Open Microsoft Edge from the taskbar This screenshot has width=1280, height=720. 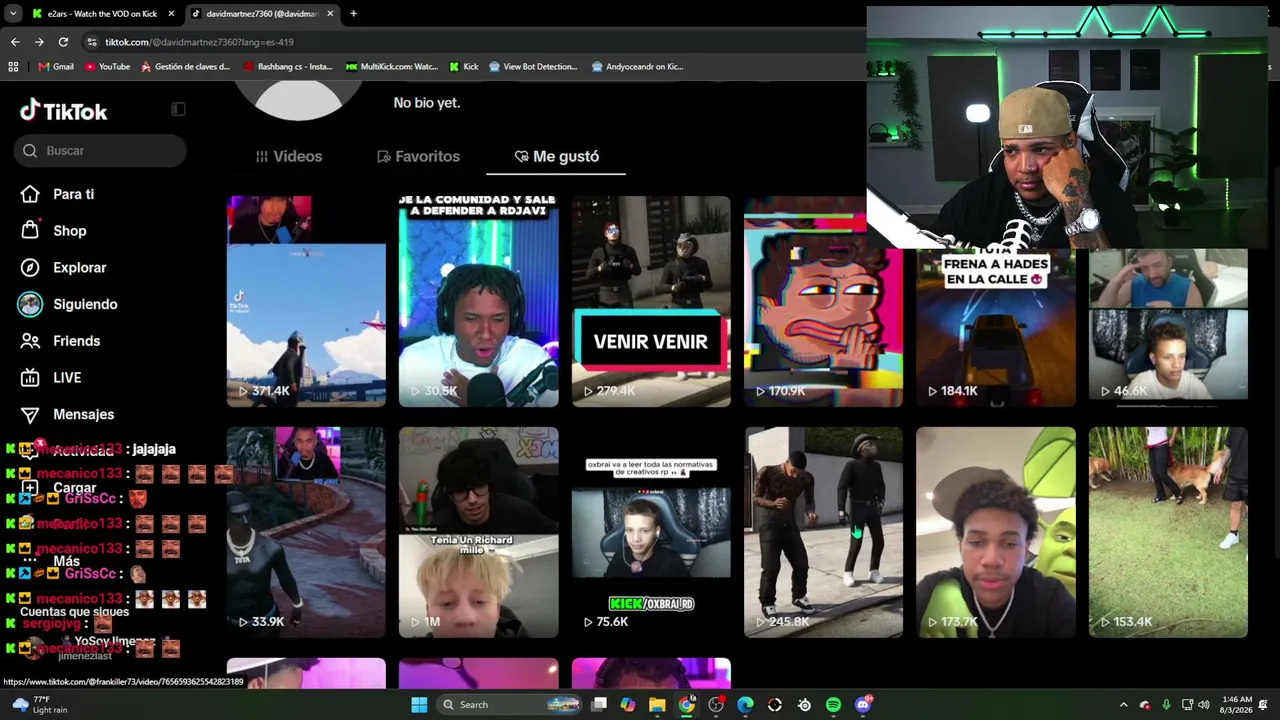pos(745,705)
